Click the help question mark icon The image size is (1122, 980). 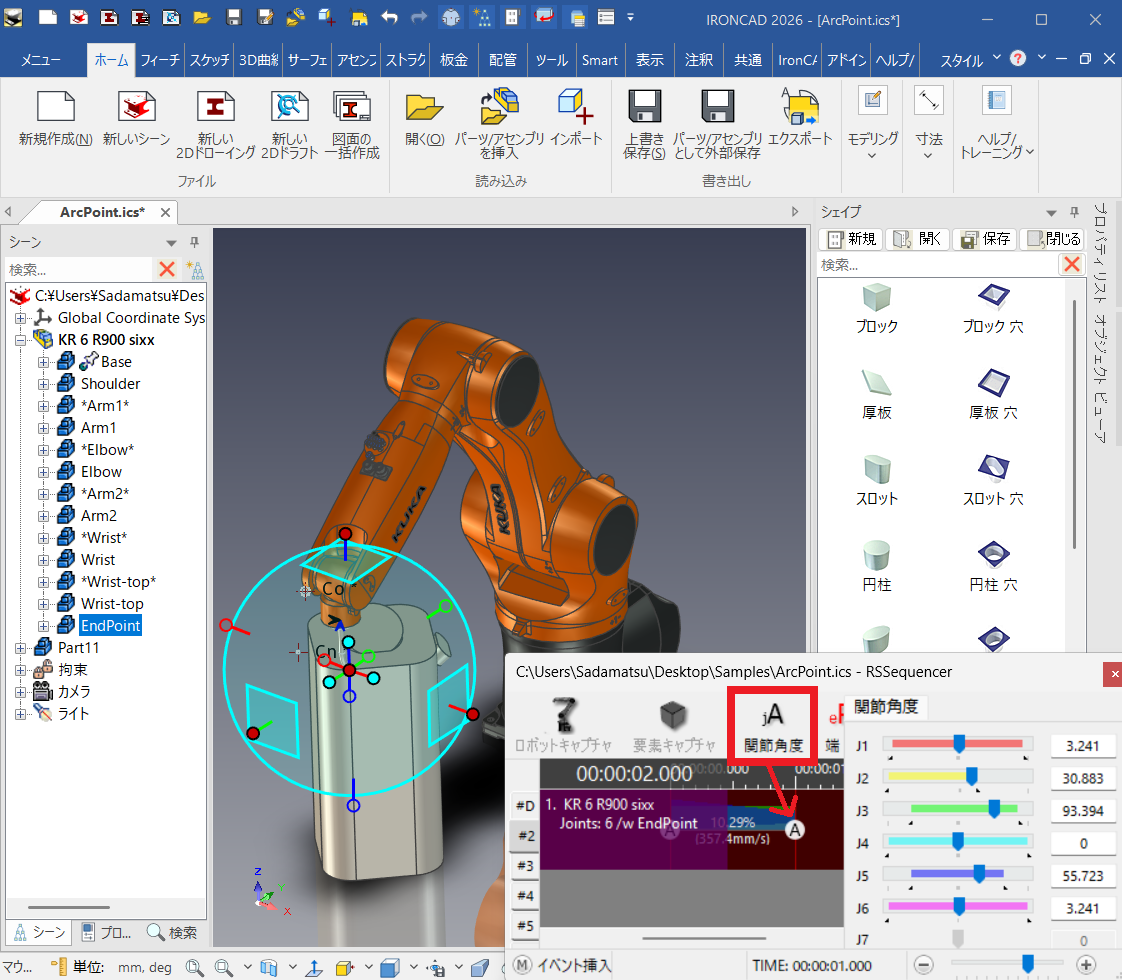(1018, 59)
